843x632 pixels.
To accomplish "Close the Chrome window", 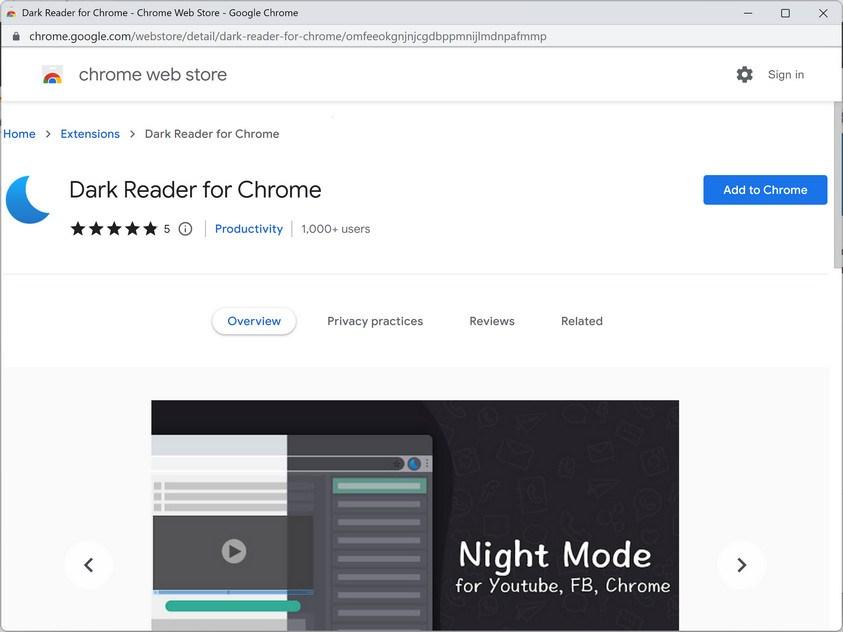I will click(823, 13).
